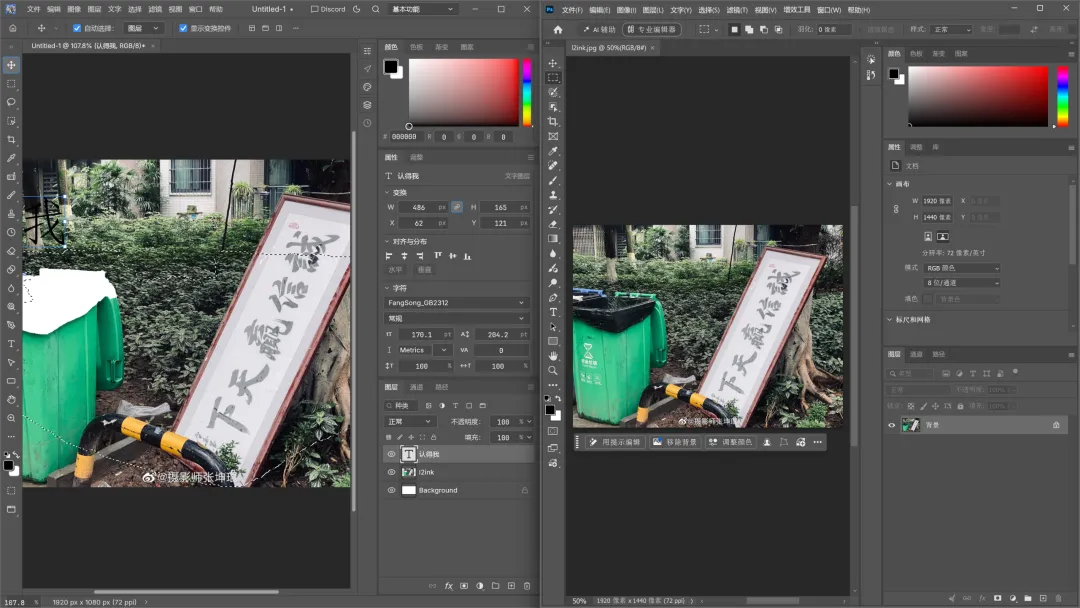Select the Eyedropper tool in the right window
The image size is (1080, 608).
(553, 151)
